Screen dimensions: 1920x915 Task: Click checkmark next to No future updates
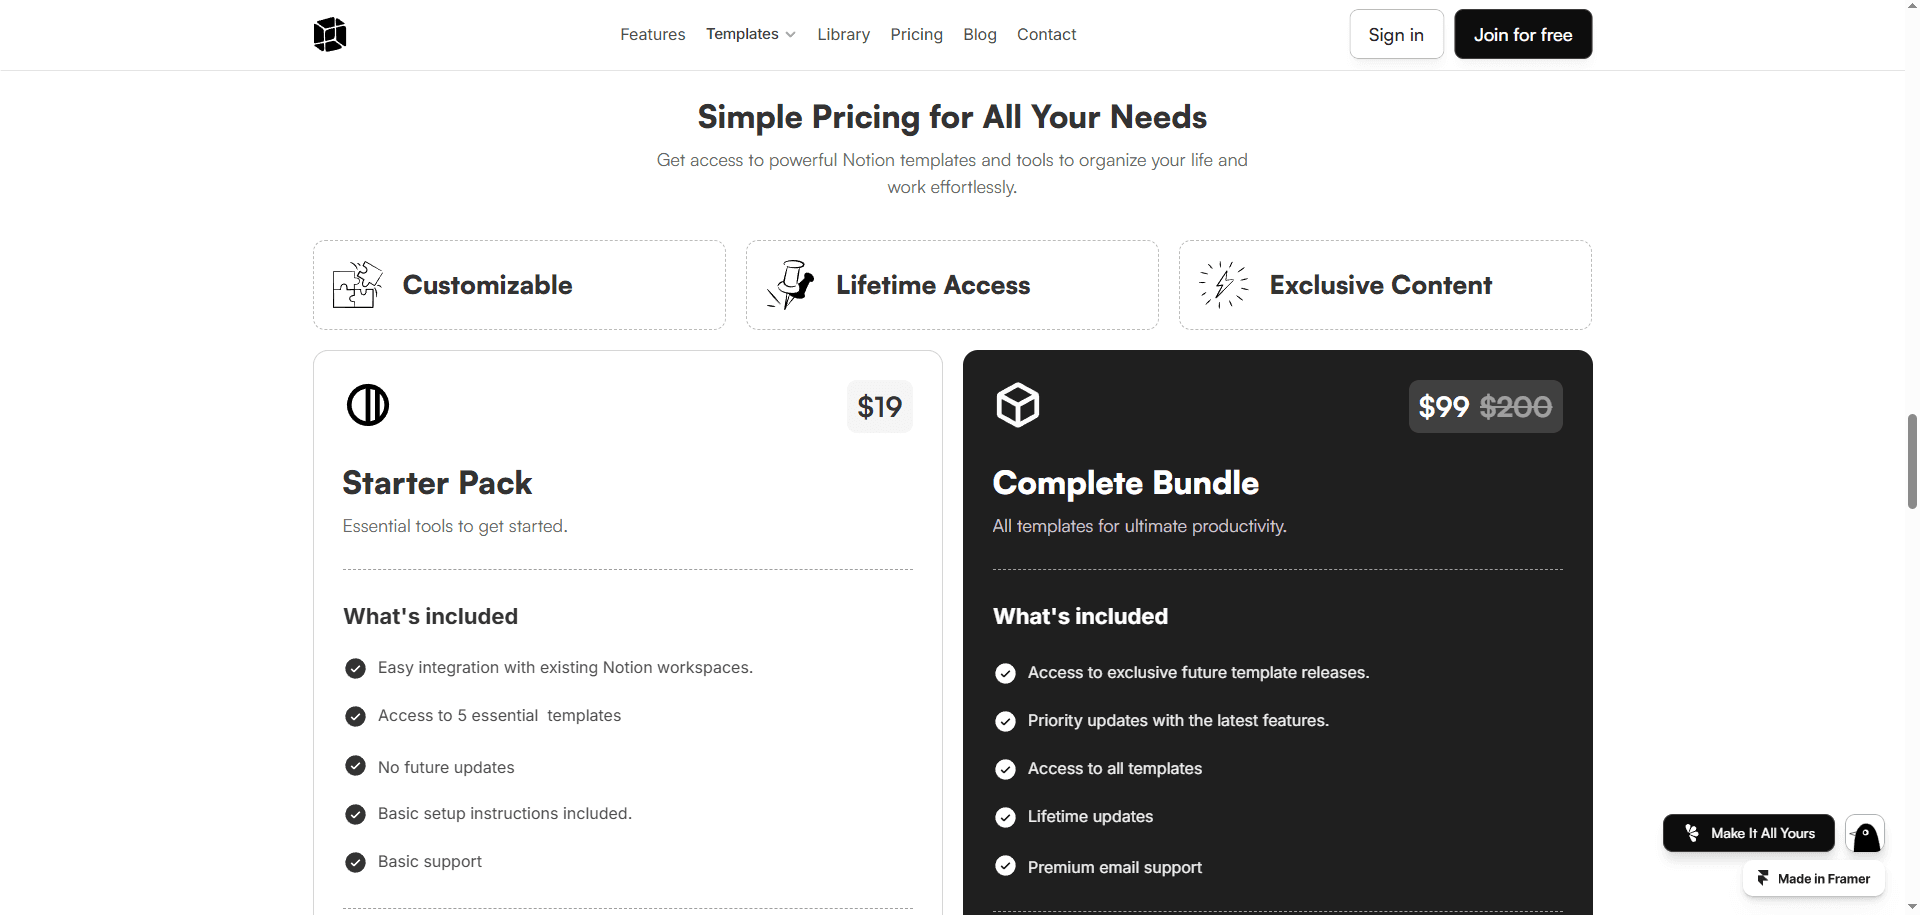click(x=355, y=766)
